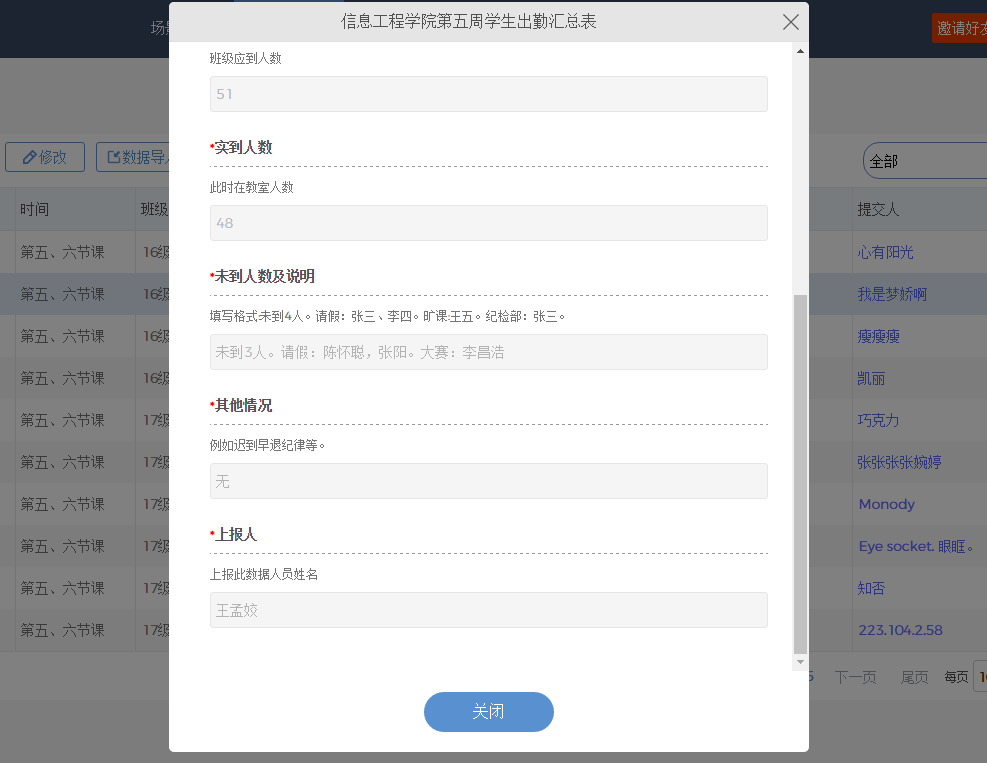Click the 实到人数 field showing 48
987x763 pixels.
(x=488, y=223)
